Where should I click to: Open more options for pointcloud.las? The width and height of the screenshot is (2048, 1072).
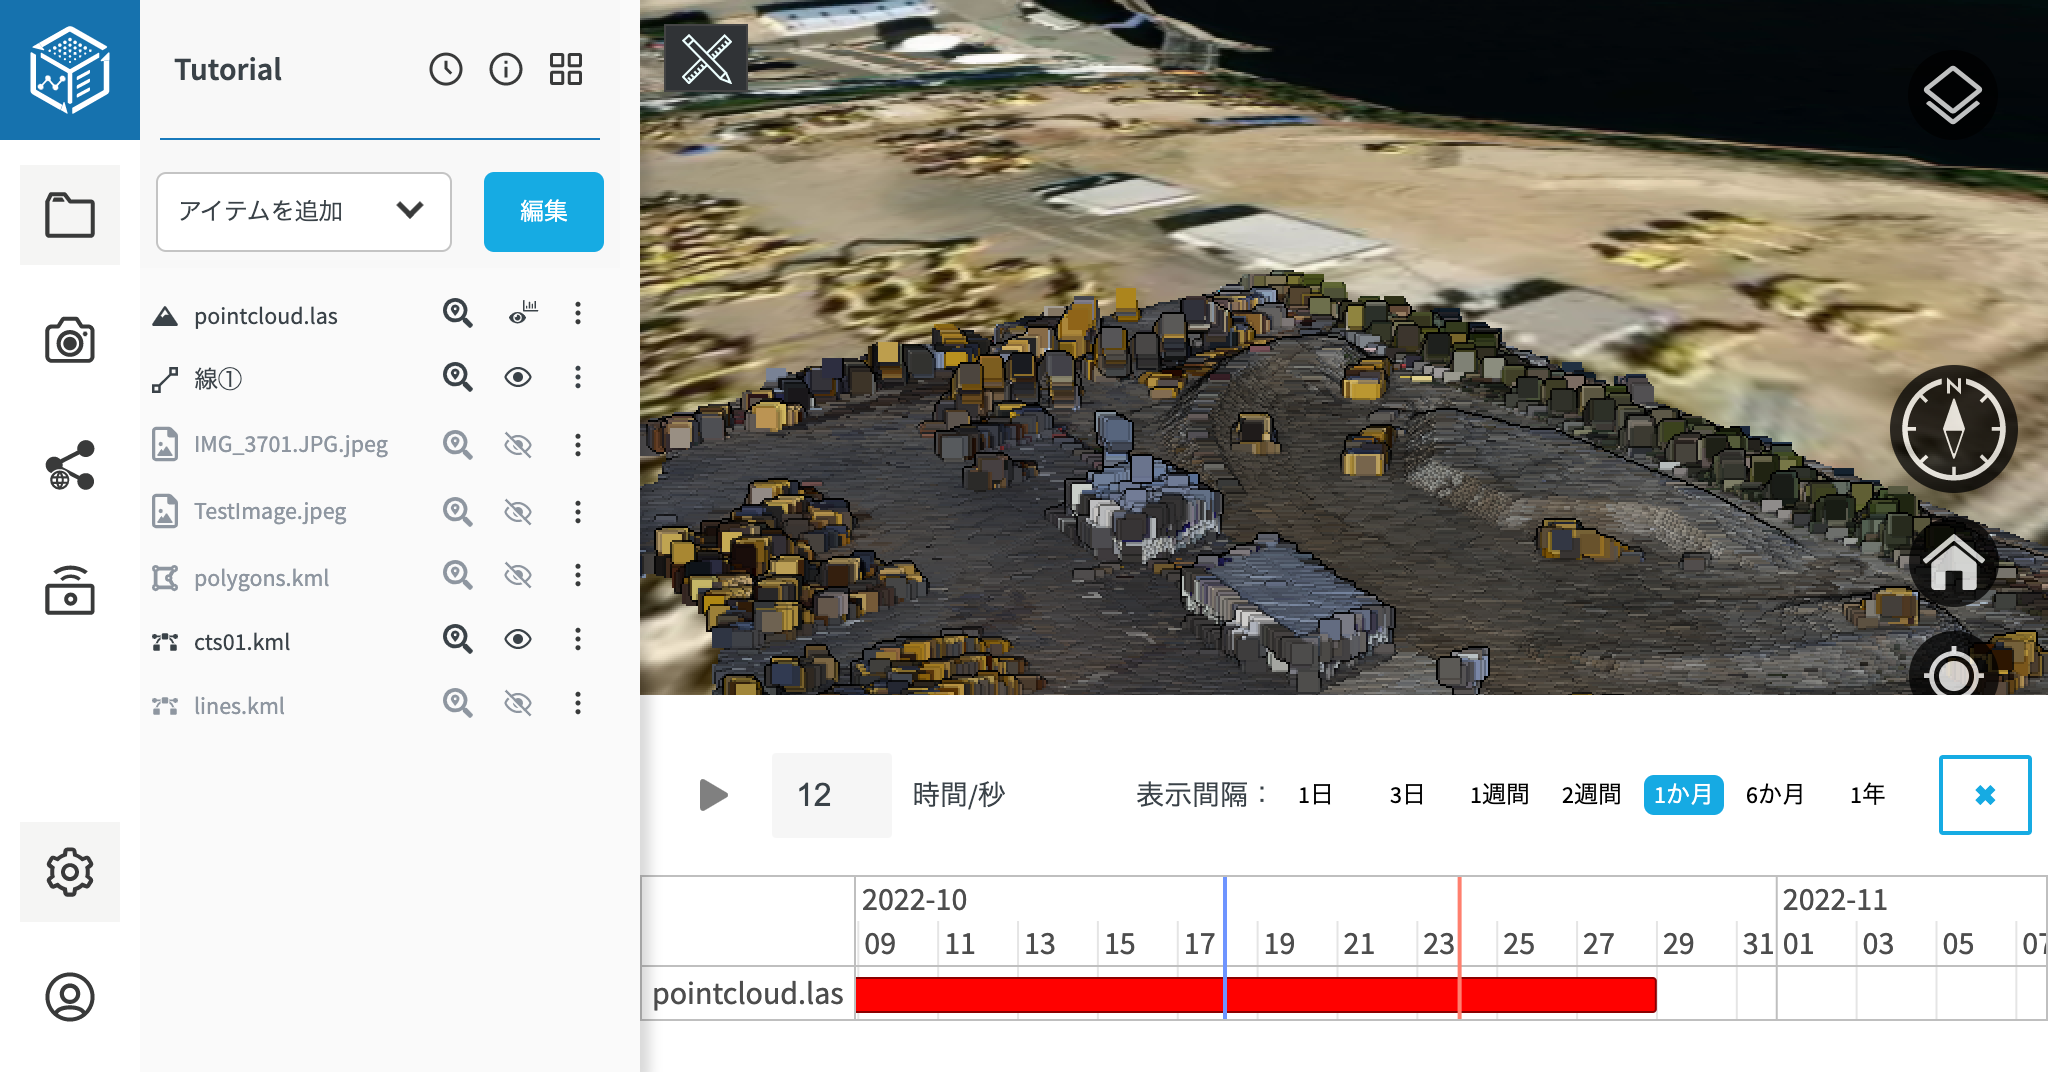tap(578, 314)
